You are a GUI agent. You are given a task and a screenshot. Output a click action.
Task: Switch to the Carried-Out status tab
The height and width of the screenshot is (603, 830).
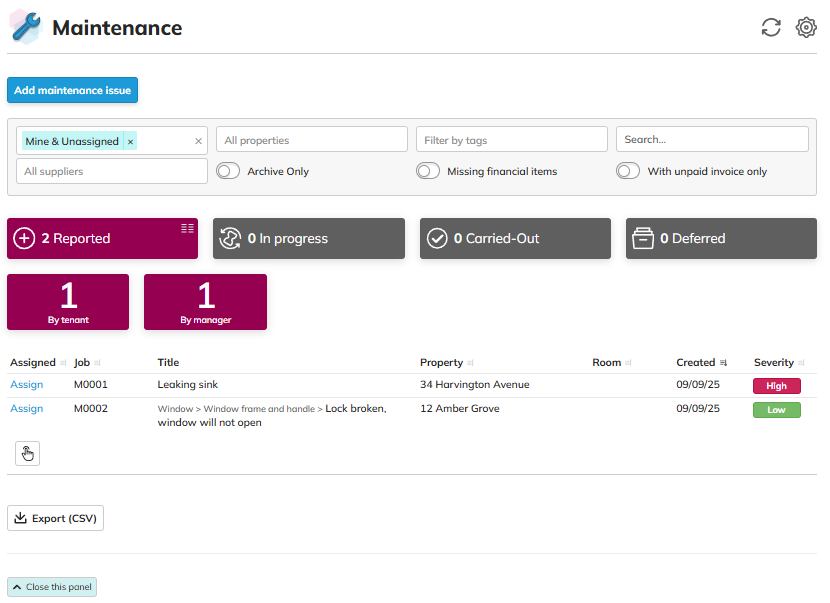515,239
